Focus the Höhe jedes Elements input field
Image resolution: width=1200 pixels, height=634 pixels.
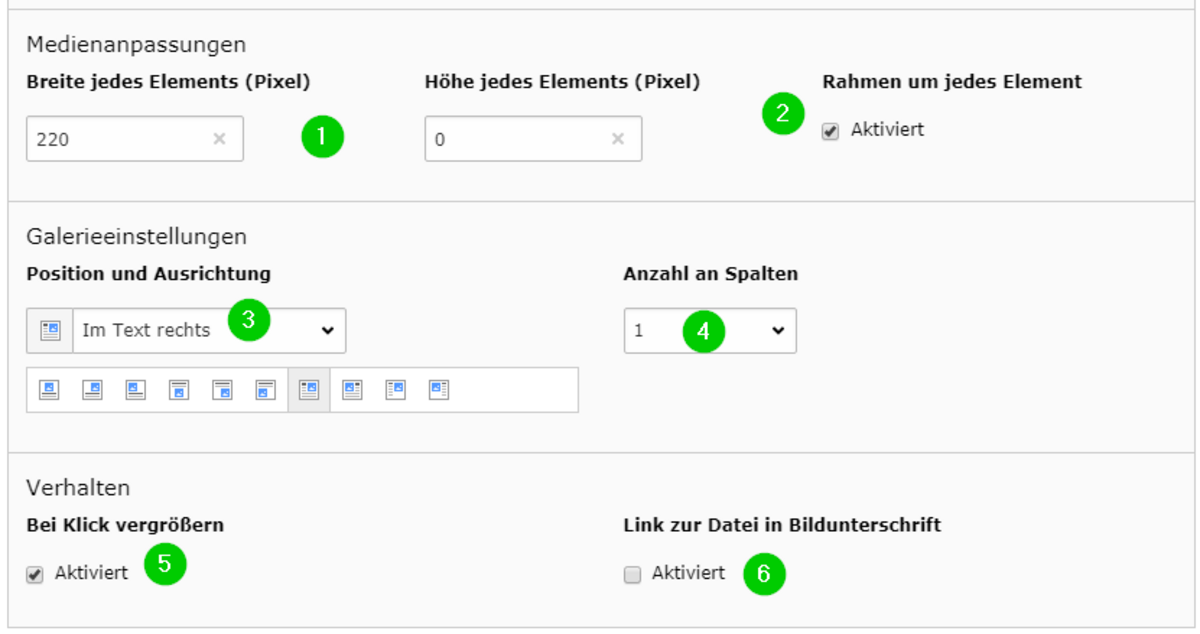[533, 139]
